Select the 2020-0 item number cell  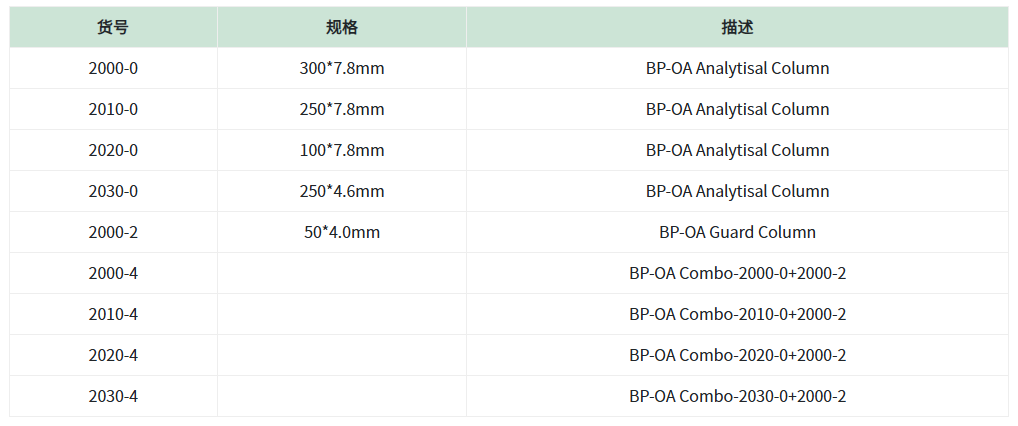[113, 150]
